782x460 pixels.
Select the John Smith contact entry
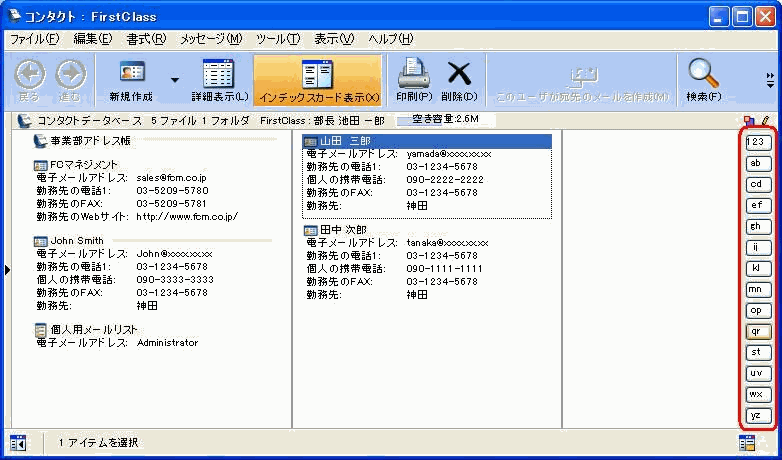pos(76,240)
